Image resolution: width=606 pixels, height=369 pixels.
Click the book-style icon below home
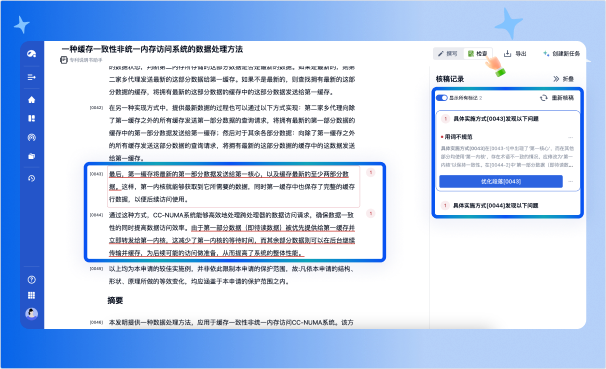click(32, 118)
